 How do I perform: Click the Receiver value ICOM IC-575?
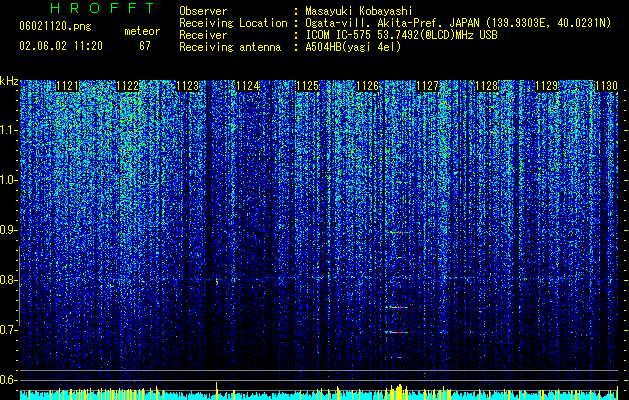point(338,35)
